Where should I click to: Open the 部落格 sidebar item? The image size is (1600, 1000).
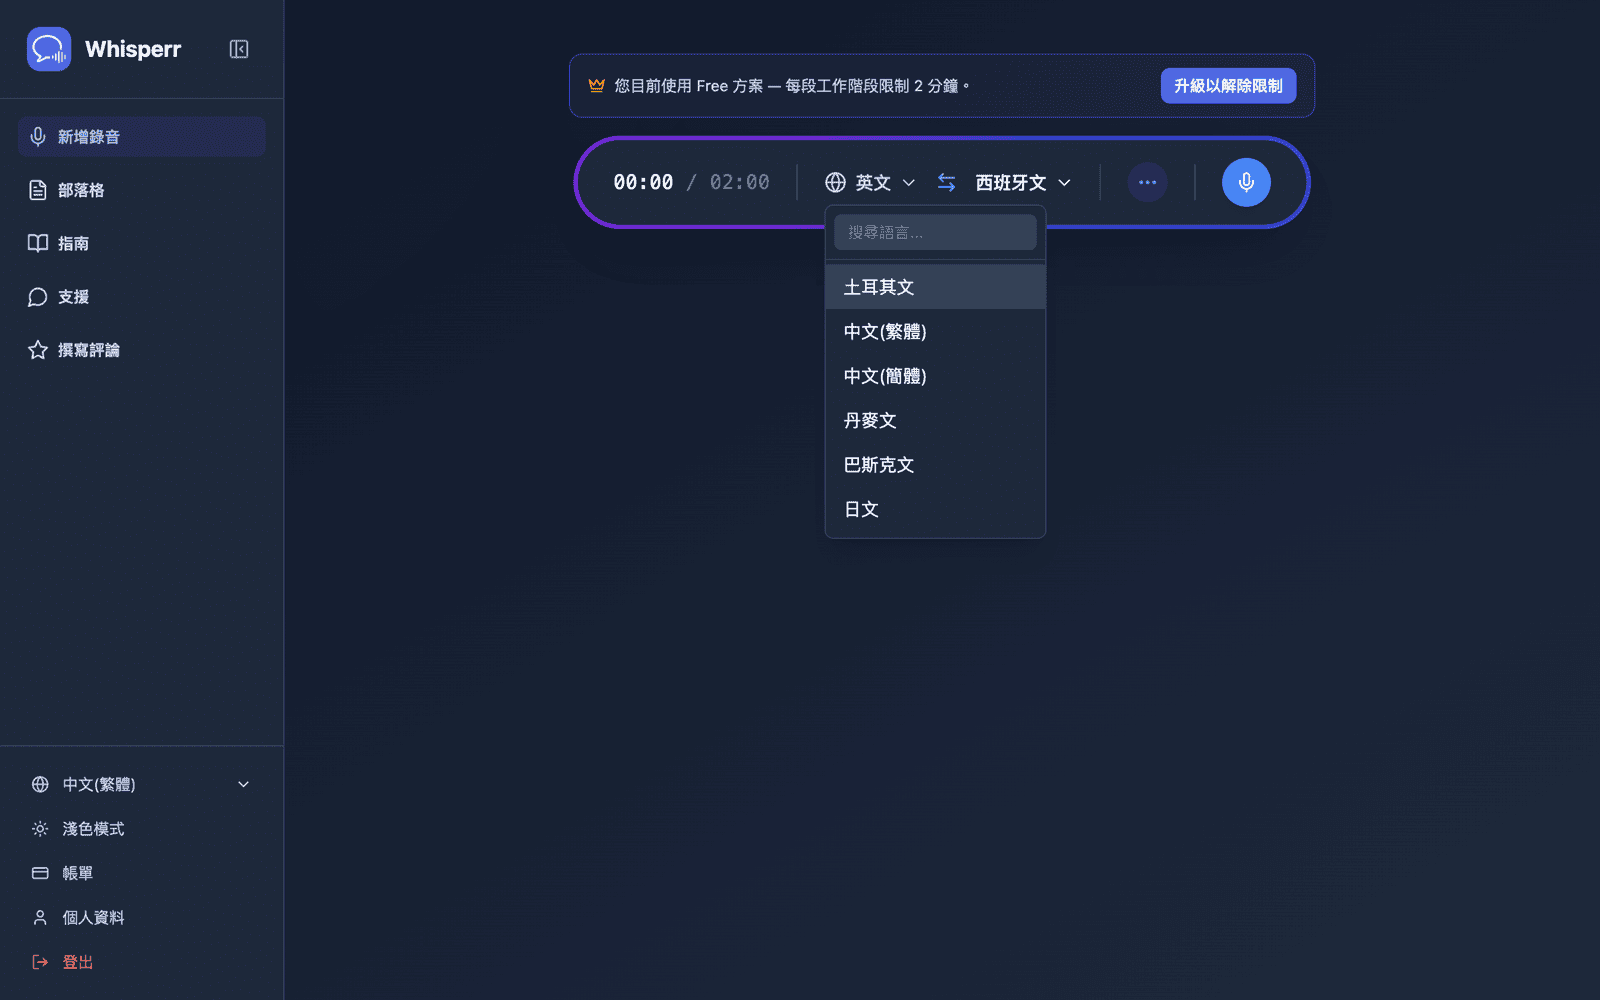(x=141, y=190)
